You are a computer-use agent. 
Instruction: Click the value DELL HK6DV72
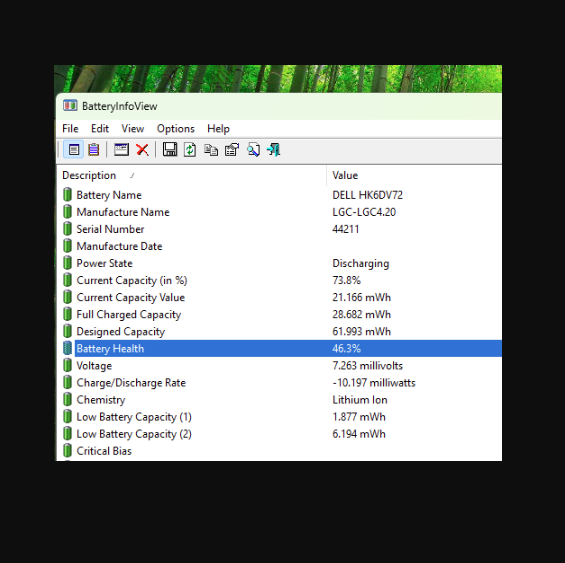tap(368, 195)
